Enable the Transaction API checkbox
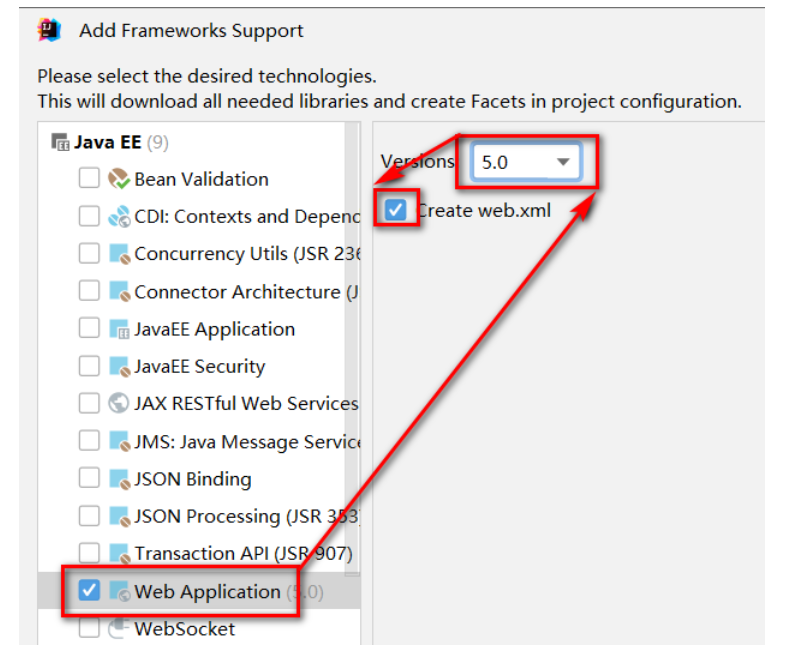This screenshot has height=660, width=801. 89,553
